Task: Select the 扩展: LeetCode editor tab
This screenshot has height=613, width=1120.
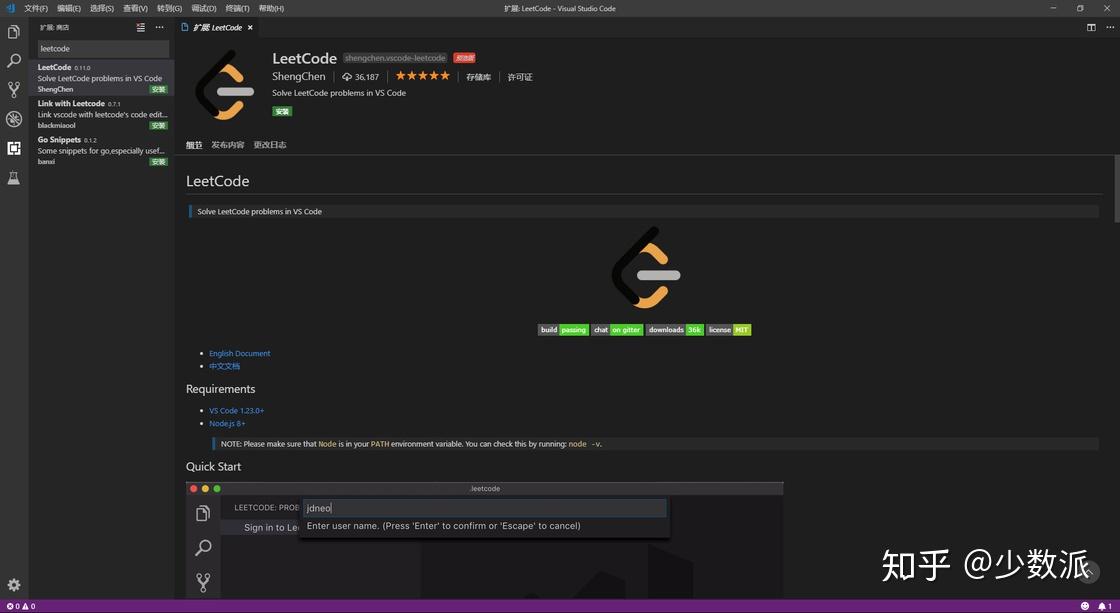Action: tap(217, 27)
